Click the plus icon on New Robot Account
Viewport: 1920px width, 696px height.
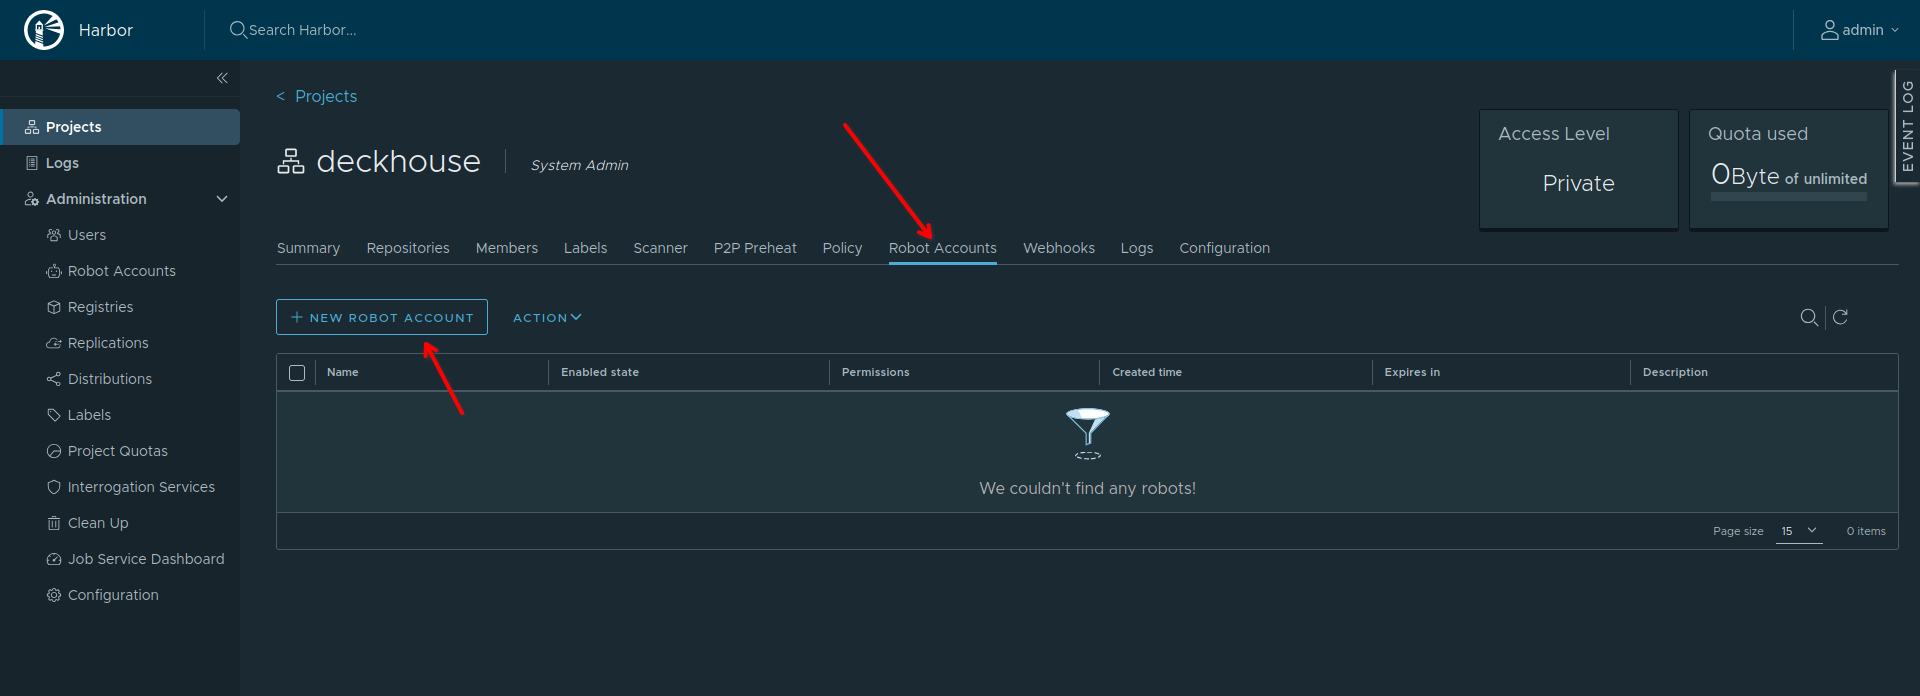[297, 317]
